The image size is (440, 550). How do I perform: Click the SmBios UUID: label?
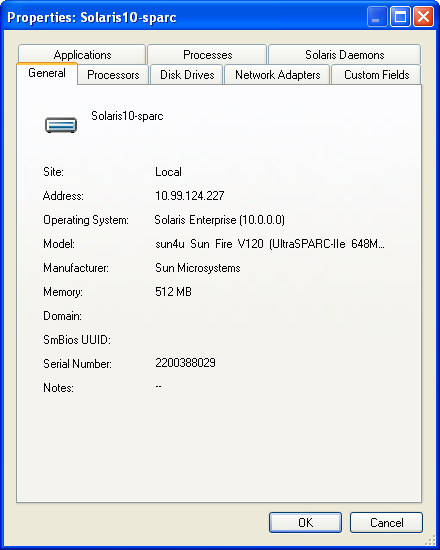[77, 340]
